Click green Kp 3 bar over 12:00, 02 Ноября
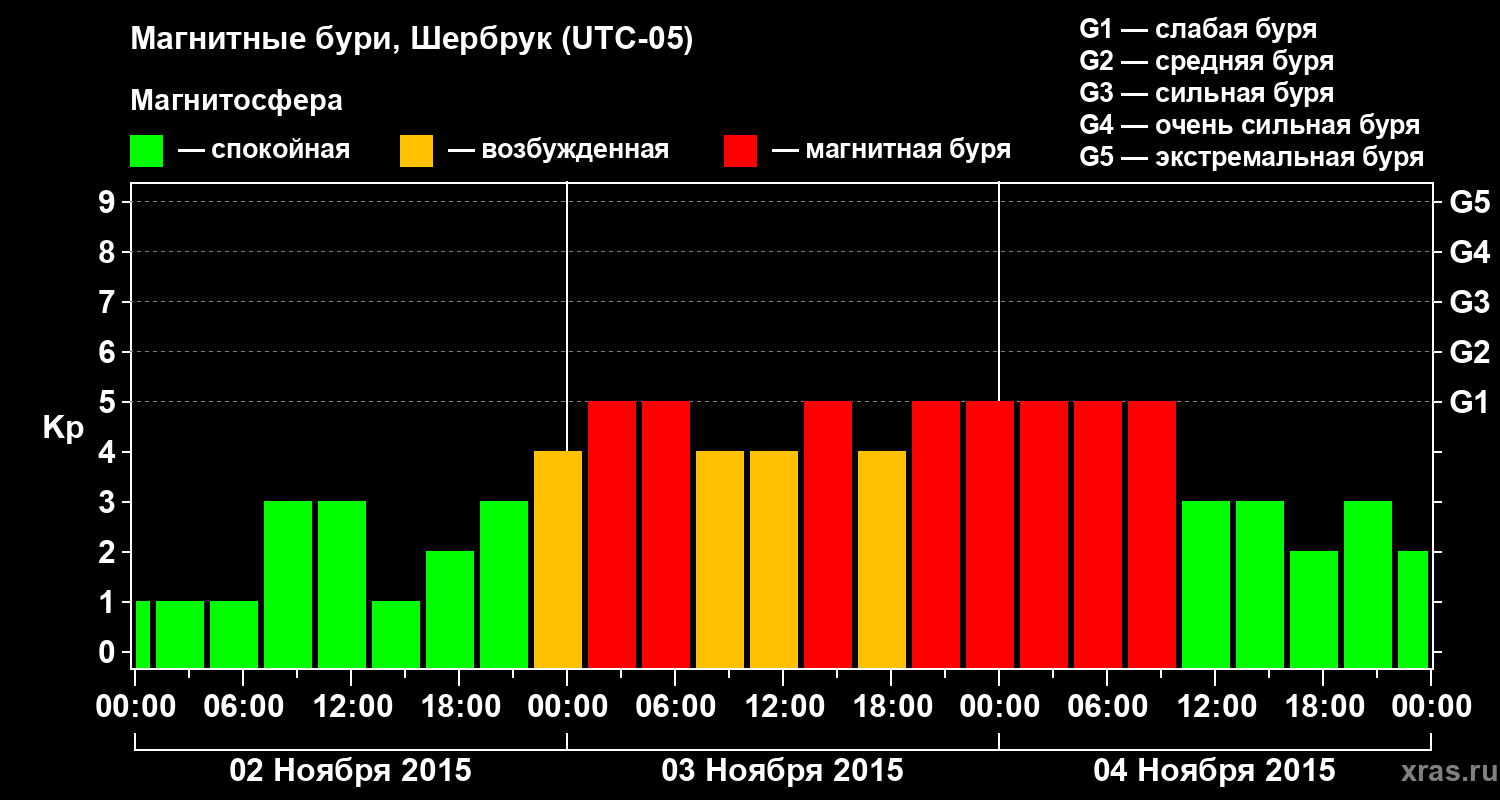The width and height of the screenshot is (1500, 800). 342,584
